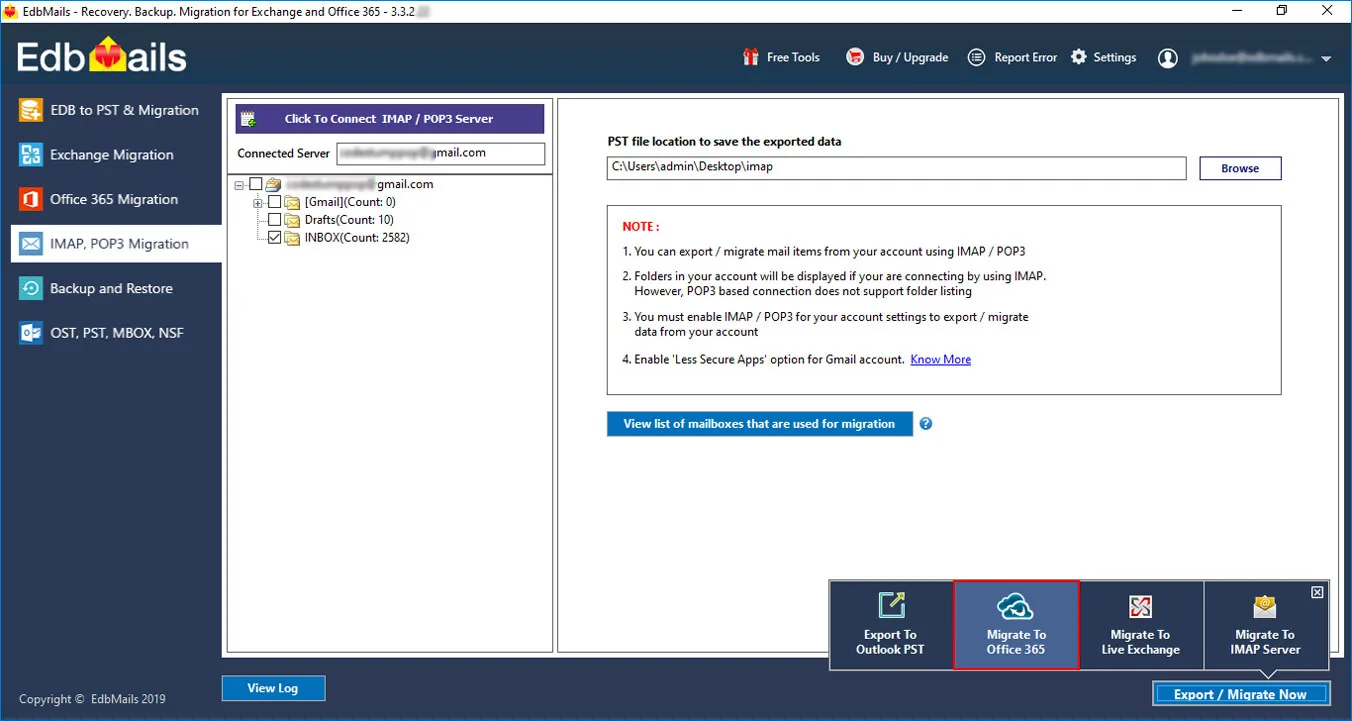Click the help question mark icon

pyautogui.click(x=925, y=423)
